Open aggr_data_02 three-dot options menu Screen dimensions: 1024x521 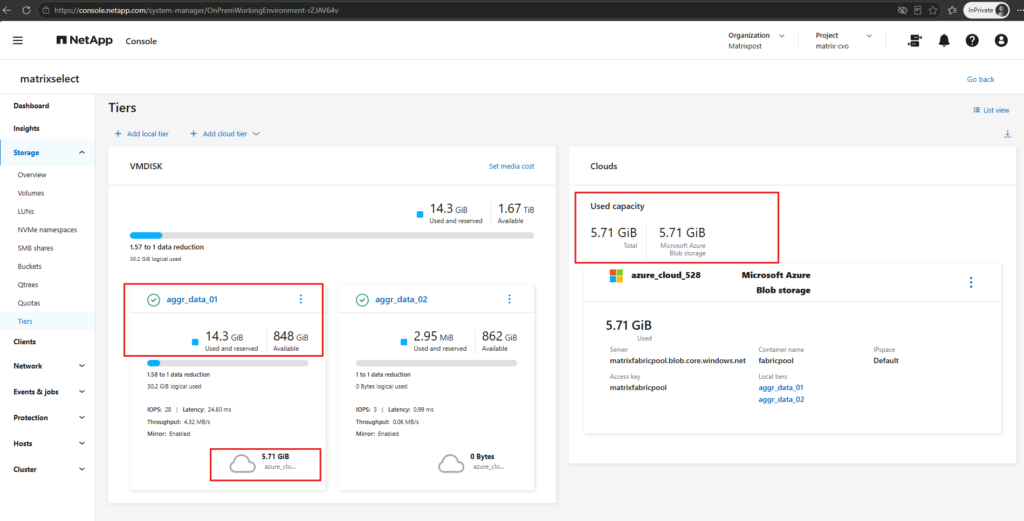click(x=509, y=299)
